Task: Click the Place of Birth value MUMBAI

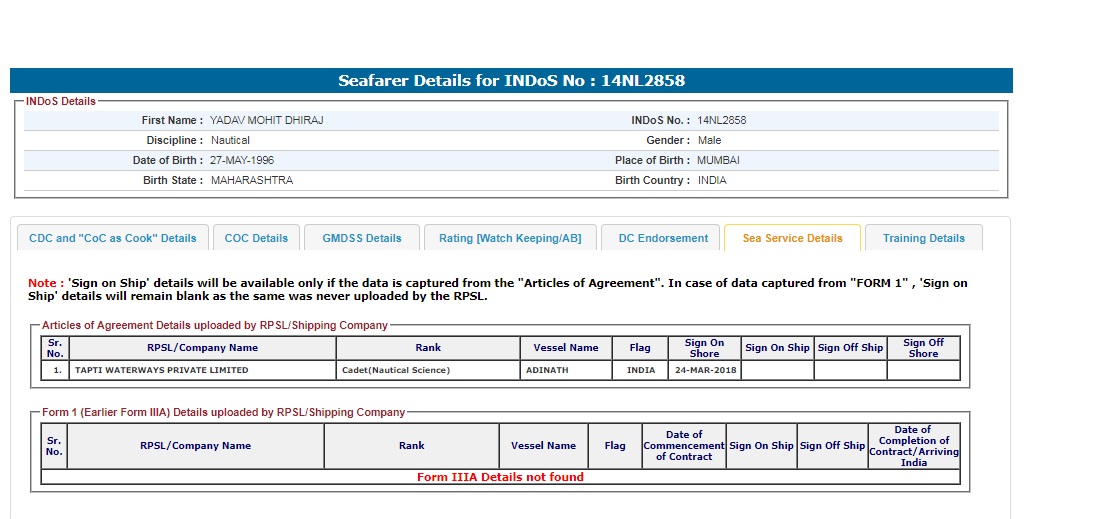Action: (718, 160)
